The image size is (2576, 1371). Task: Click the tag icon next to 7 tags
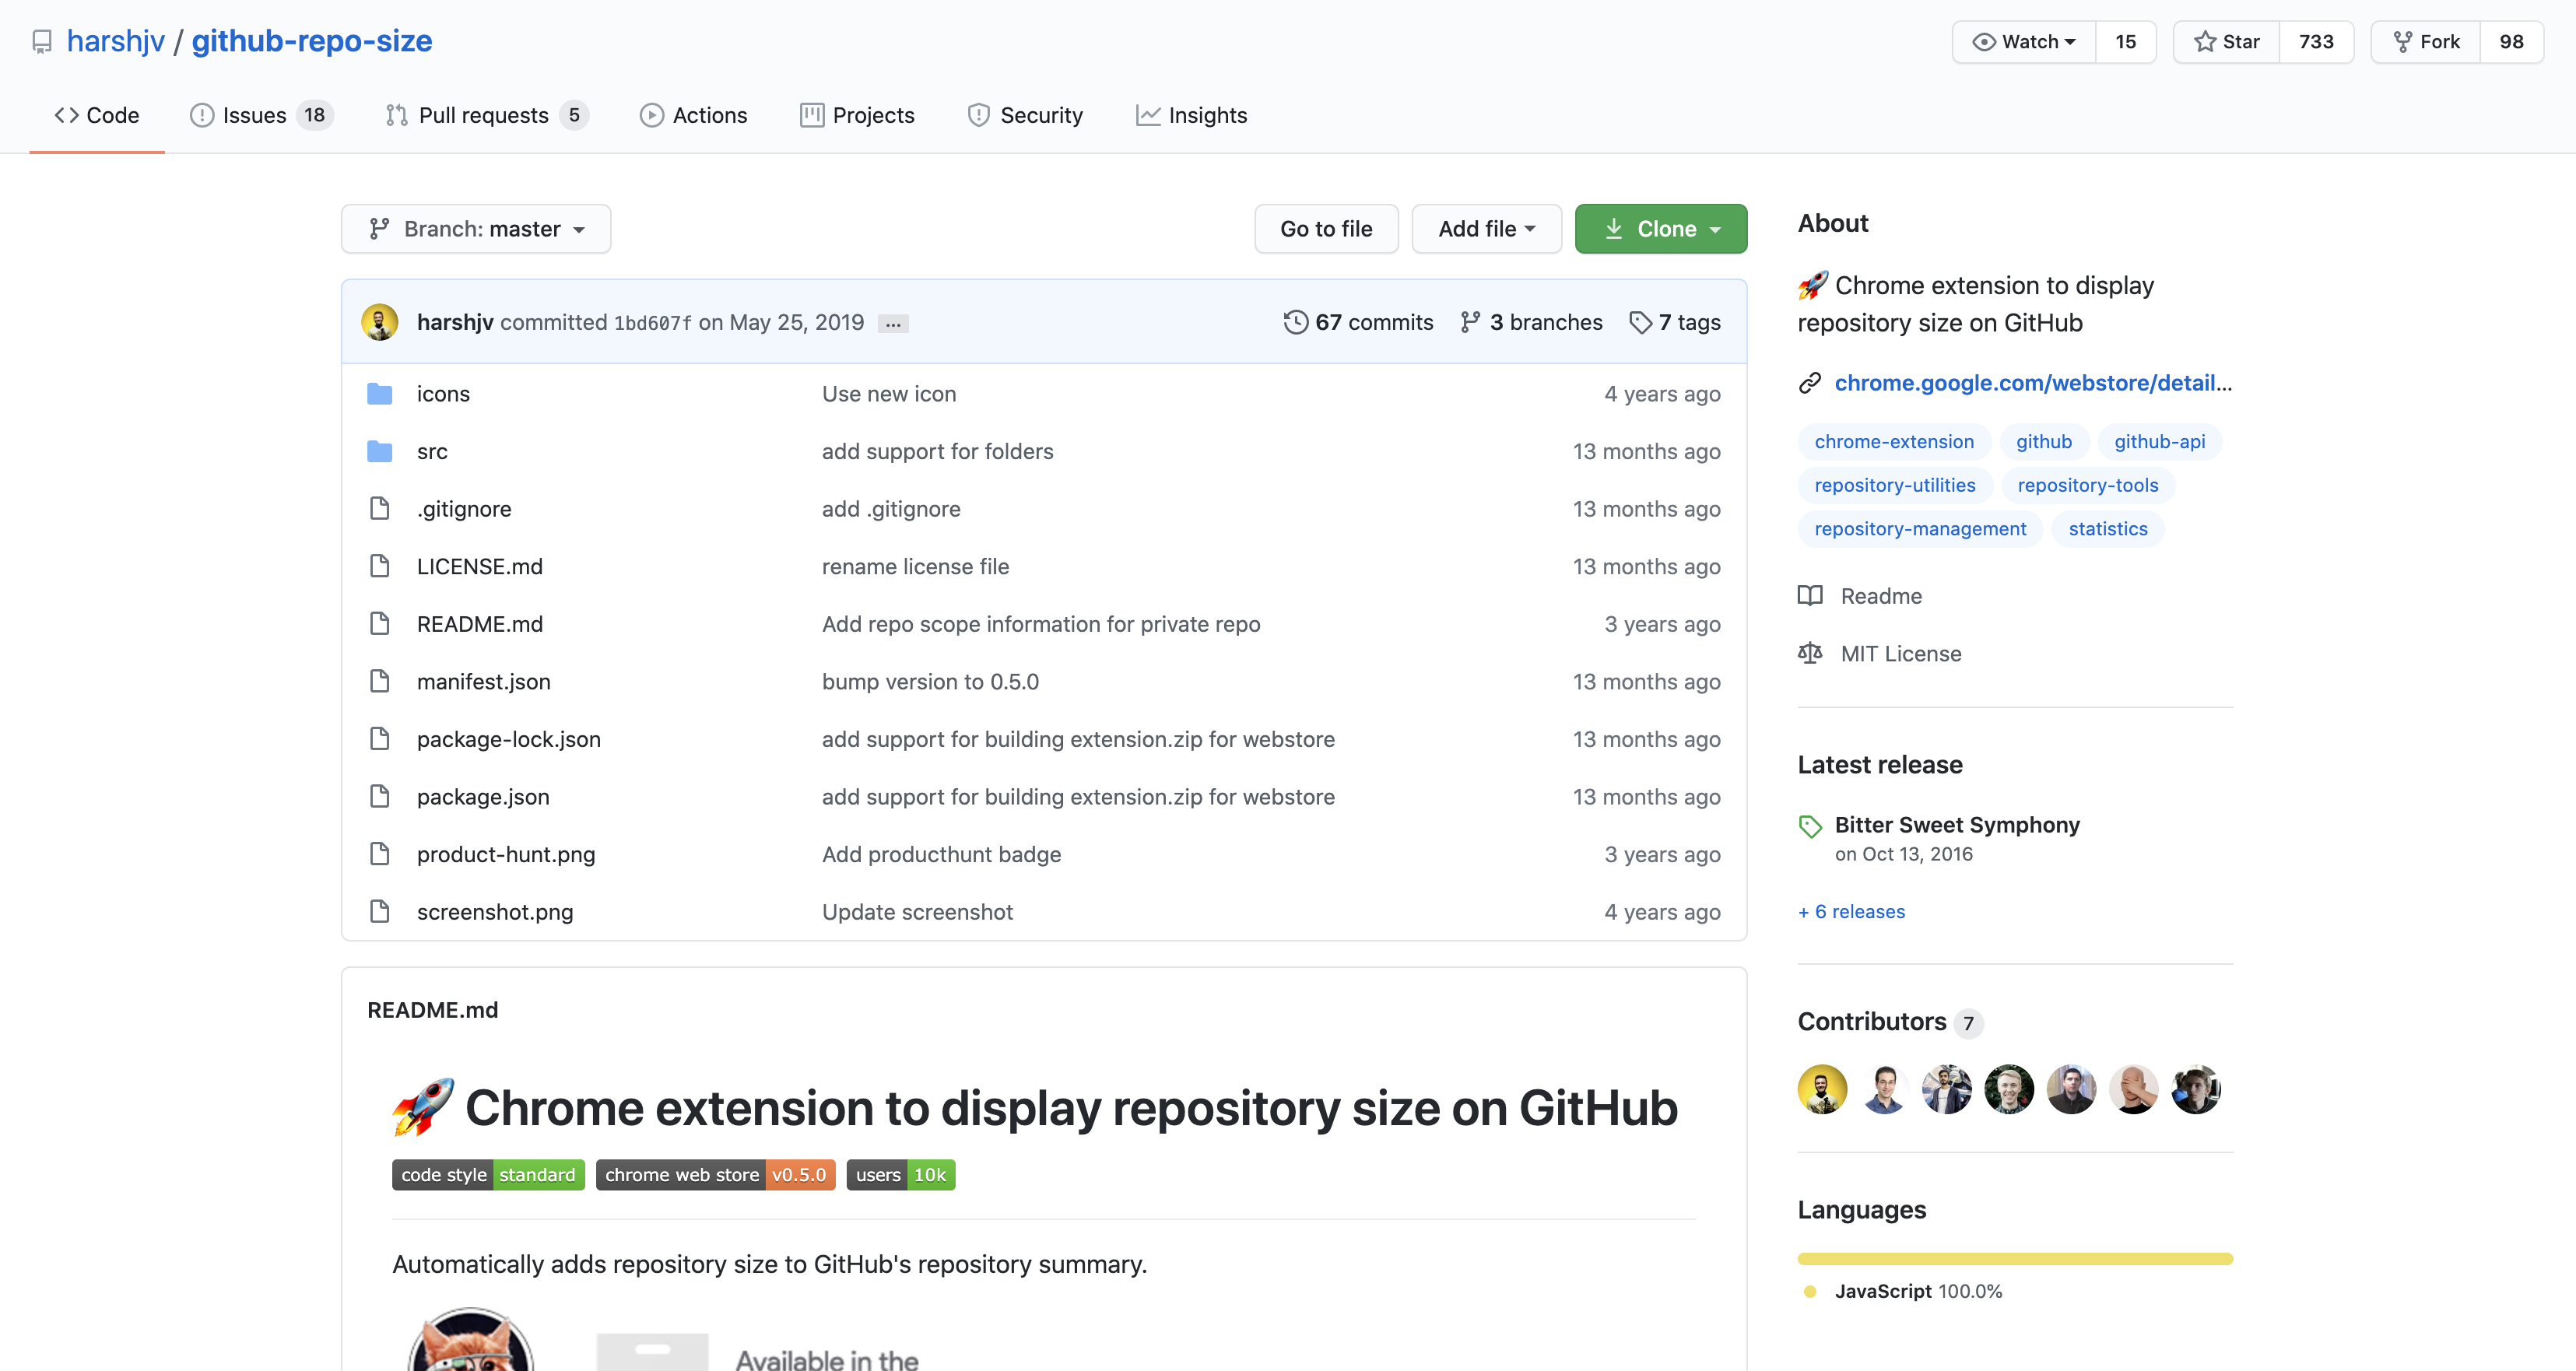point(1640,322)
